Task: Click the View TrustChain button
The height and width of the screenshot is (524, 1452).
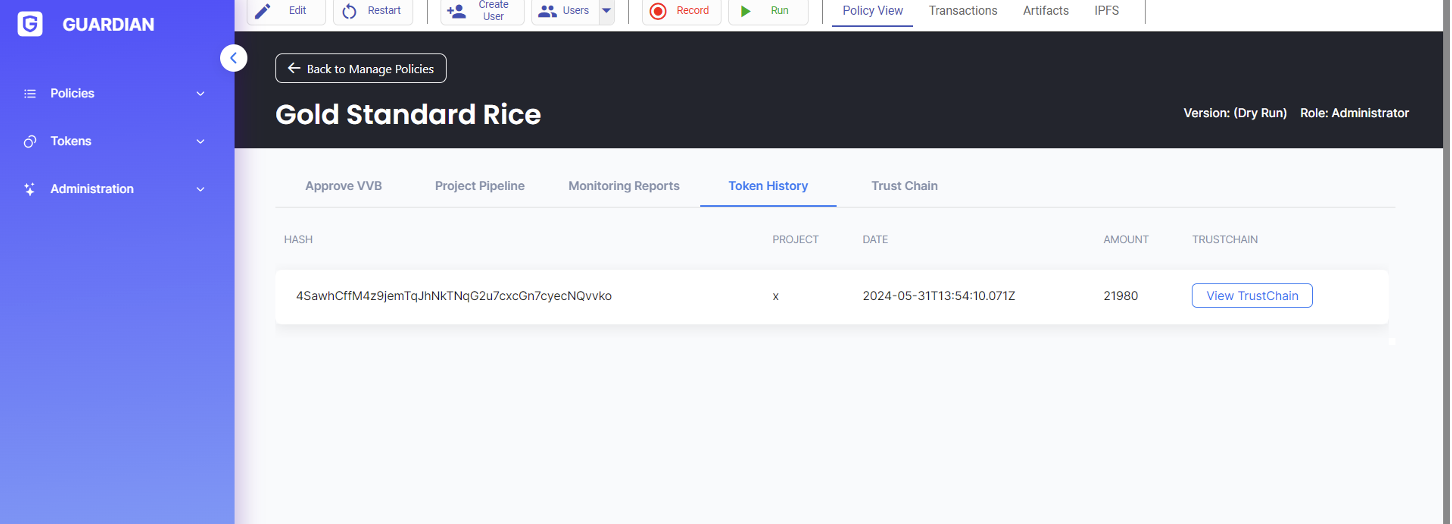Action: coord(1251,296)
